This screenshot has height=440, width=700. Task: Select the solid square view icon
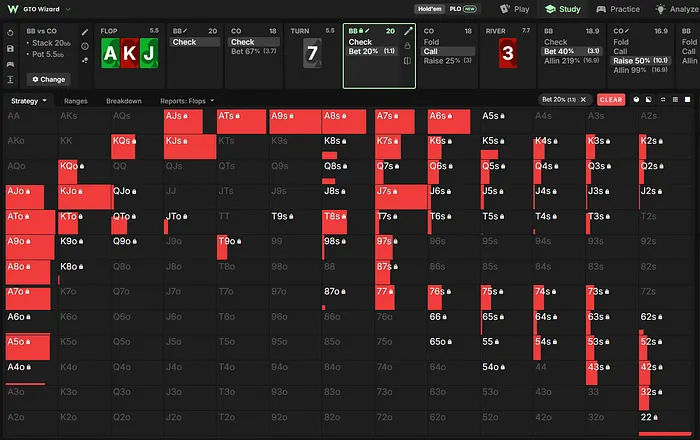(688, 100)
